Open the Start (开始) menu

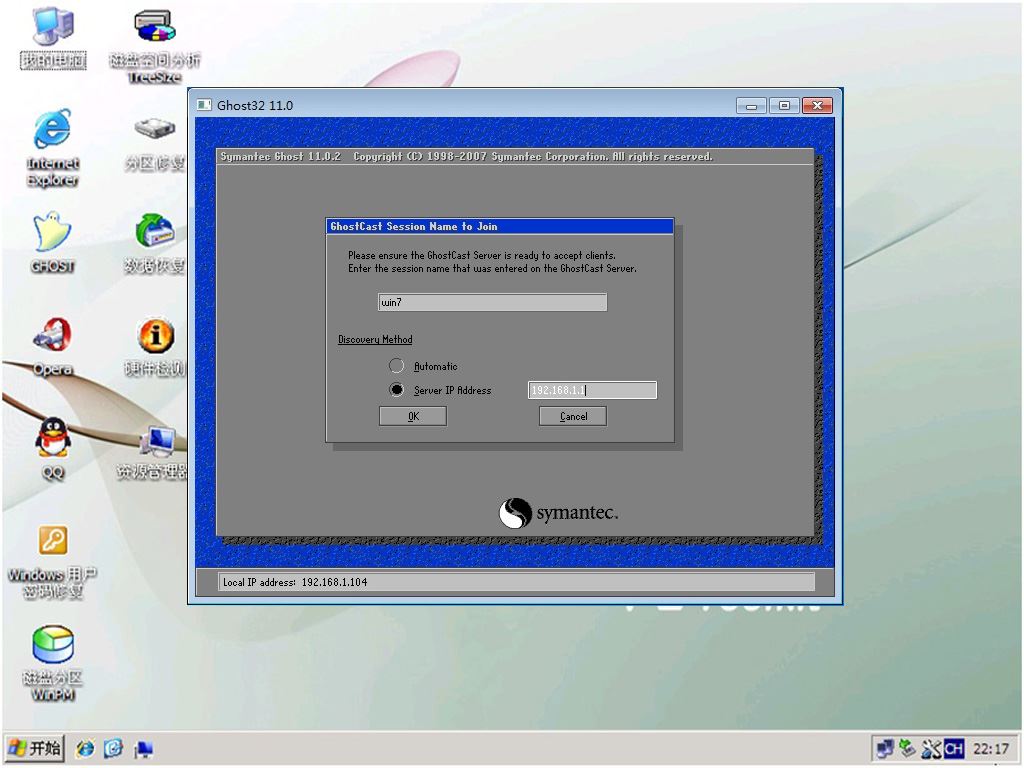[35, 748]
